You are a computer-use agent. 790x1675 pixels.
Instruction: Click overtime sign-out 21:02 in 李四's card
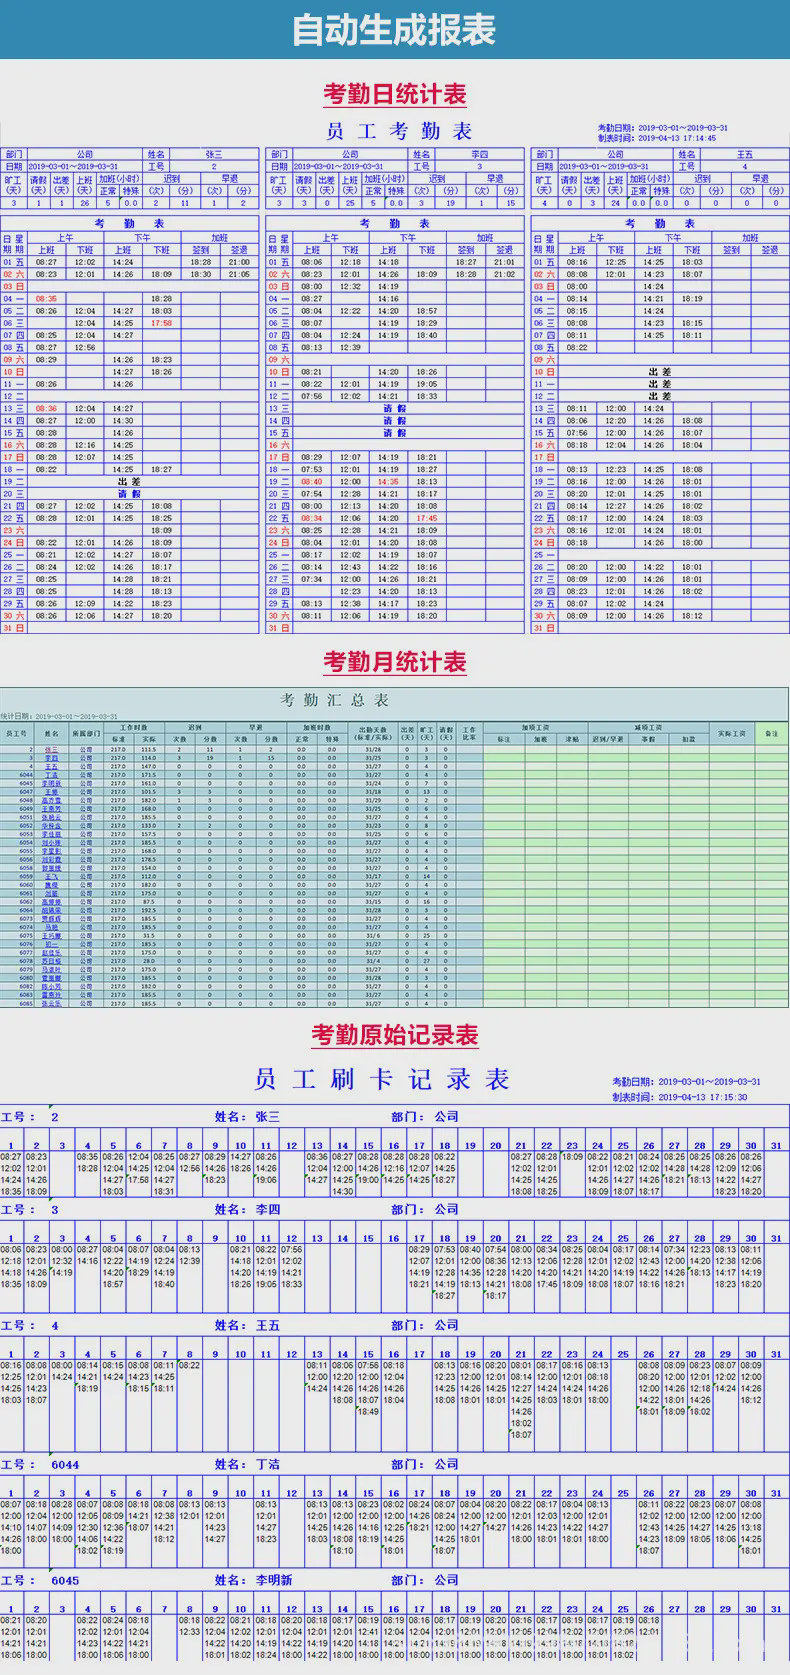pyautogui.click(x=504, y=274)
